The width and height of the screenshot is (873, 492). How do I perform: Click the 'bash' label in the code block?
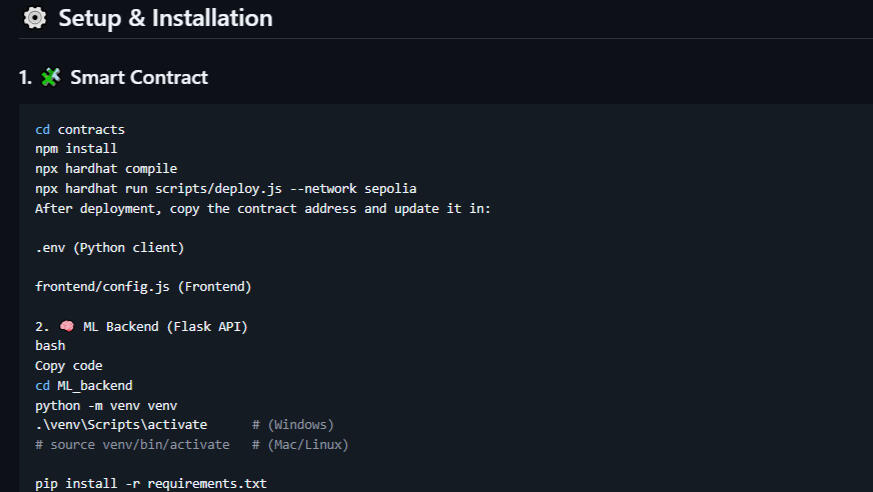50,345
